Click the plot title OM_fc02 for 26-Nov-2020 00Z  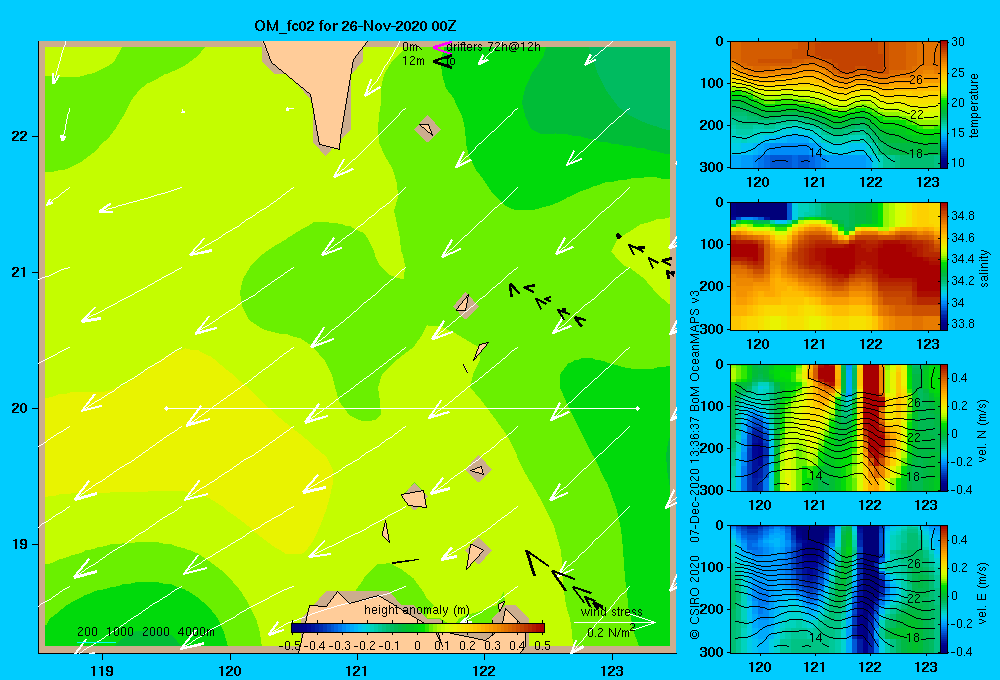(x=355, y=26)
